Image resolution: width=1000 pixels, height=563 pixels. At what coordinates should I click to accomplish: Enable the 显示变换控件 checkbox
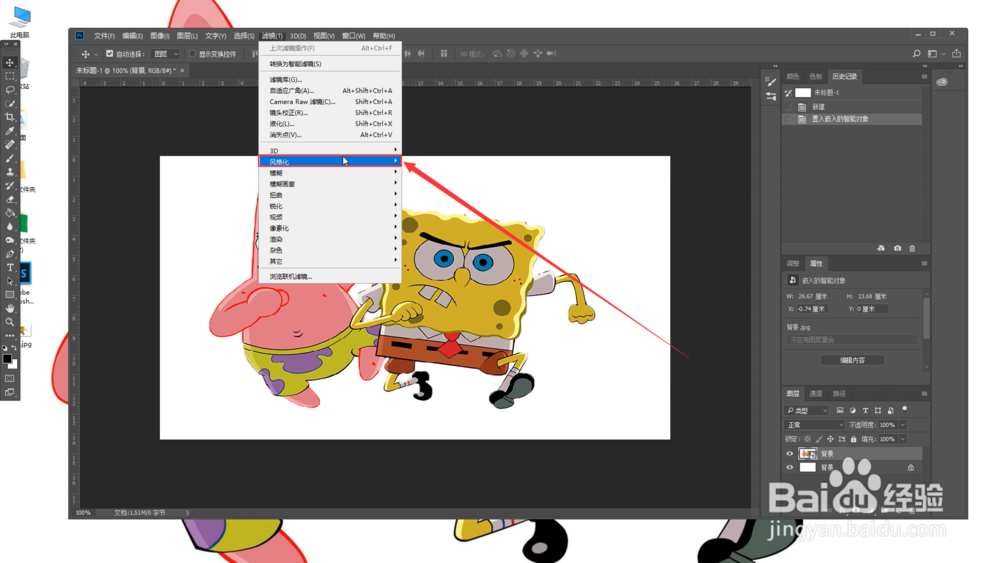pos(192,54)
